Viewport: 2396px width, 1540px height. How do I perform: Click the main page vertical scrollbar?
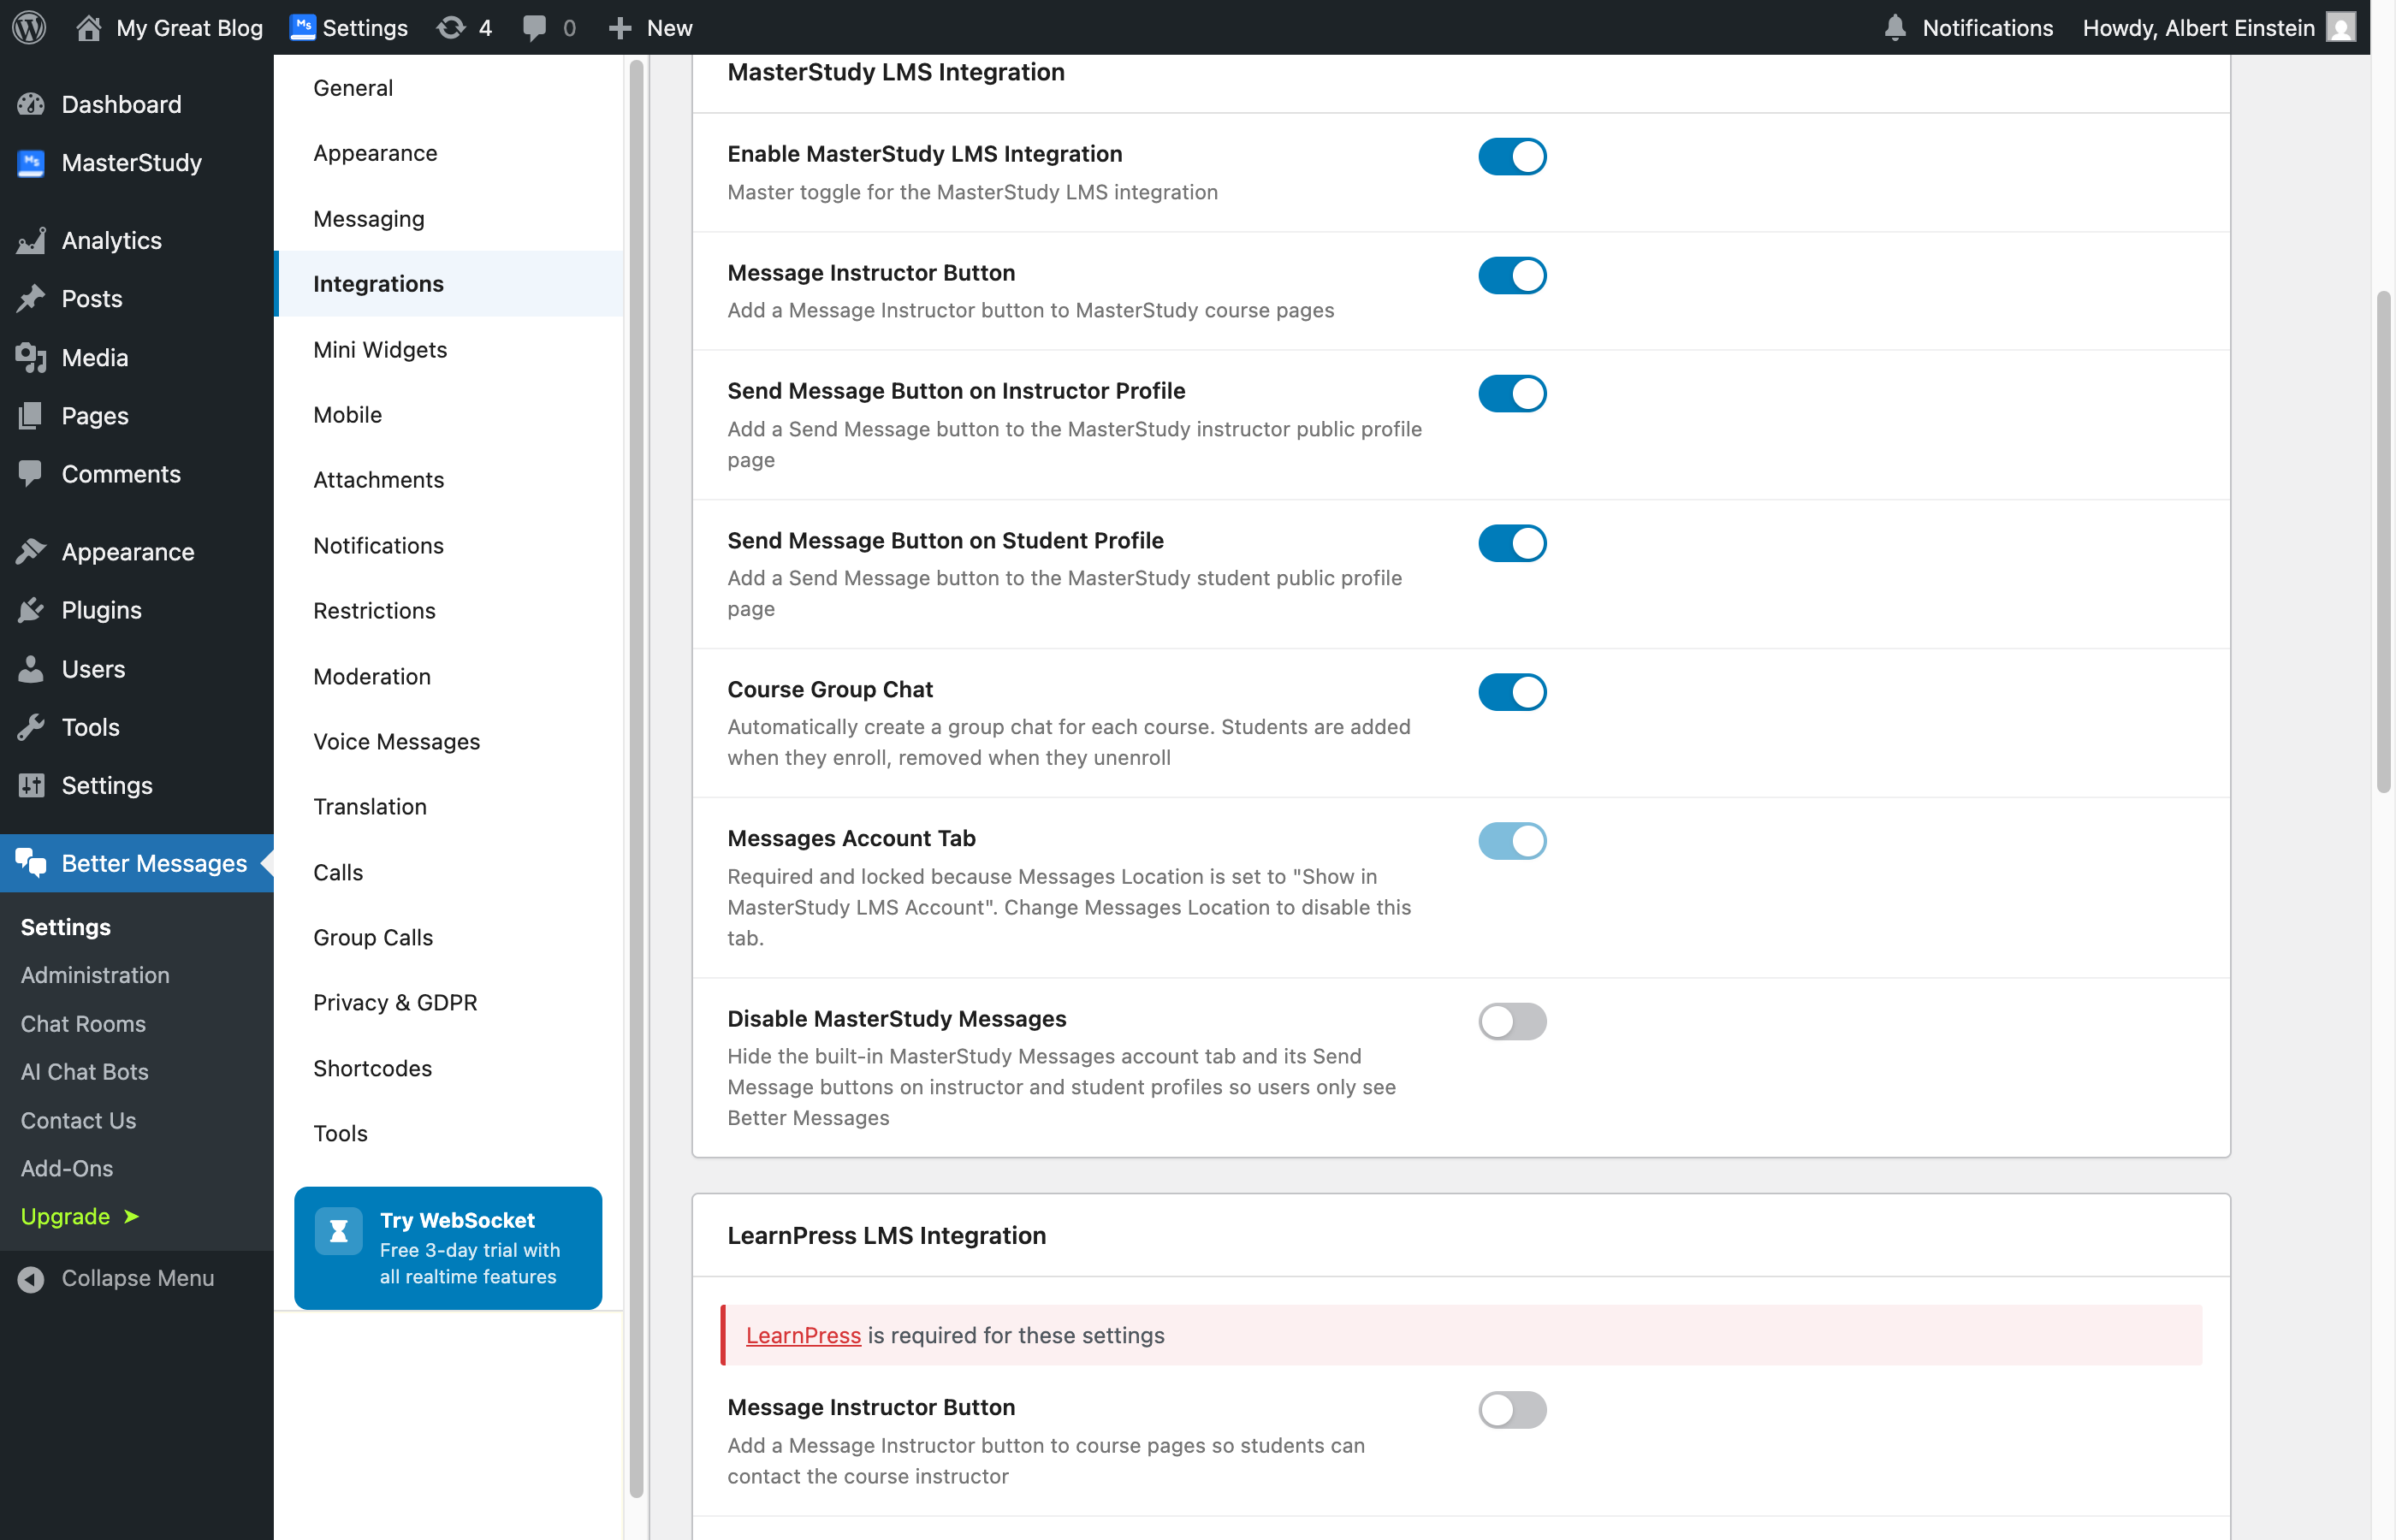coord(2384,541)
